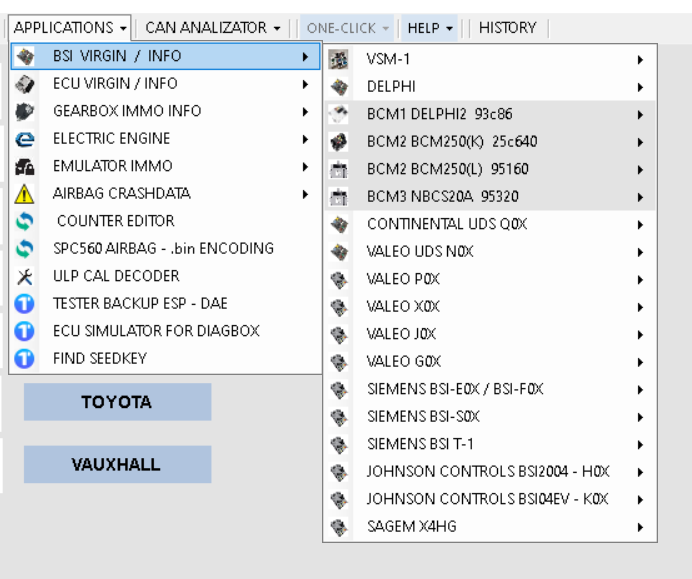
Task: Click the DELPHI module icon
Action: [x=338, y=87]
